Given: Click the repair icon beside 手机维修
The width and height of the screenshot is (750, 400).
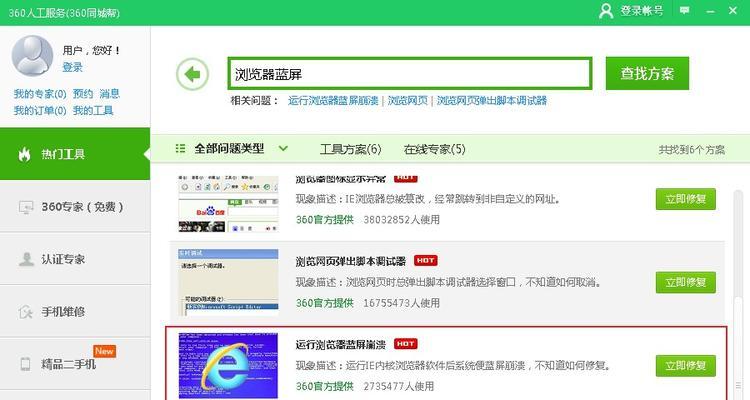Looking at the screenshot, I should coord(25,312).
